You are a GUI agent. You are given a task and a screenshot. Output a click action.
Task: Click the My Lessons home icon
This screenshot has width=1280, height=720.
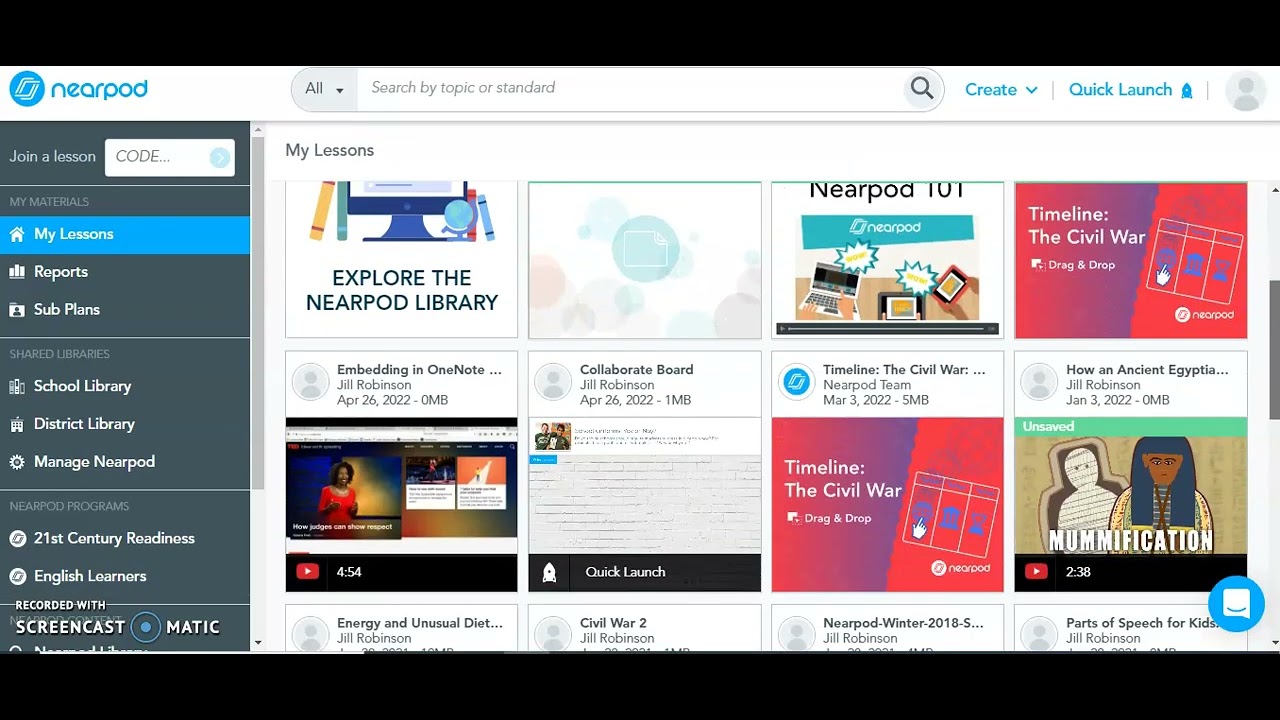coord(17,234)
